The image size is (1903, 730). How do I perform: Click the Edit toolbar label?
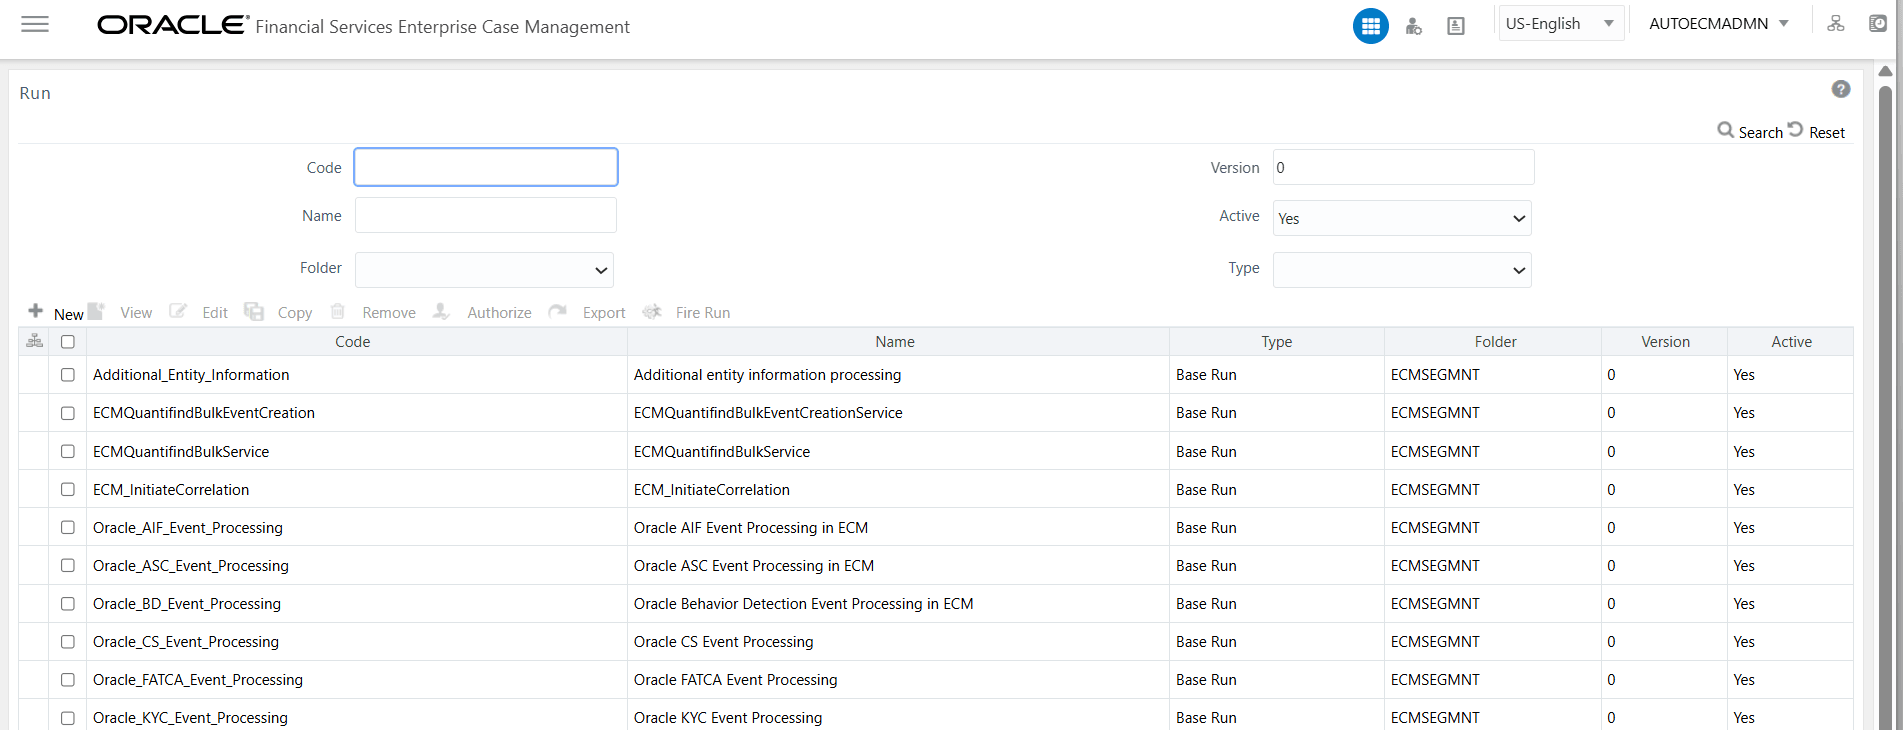tap(215, 313)
